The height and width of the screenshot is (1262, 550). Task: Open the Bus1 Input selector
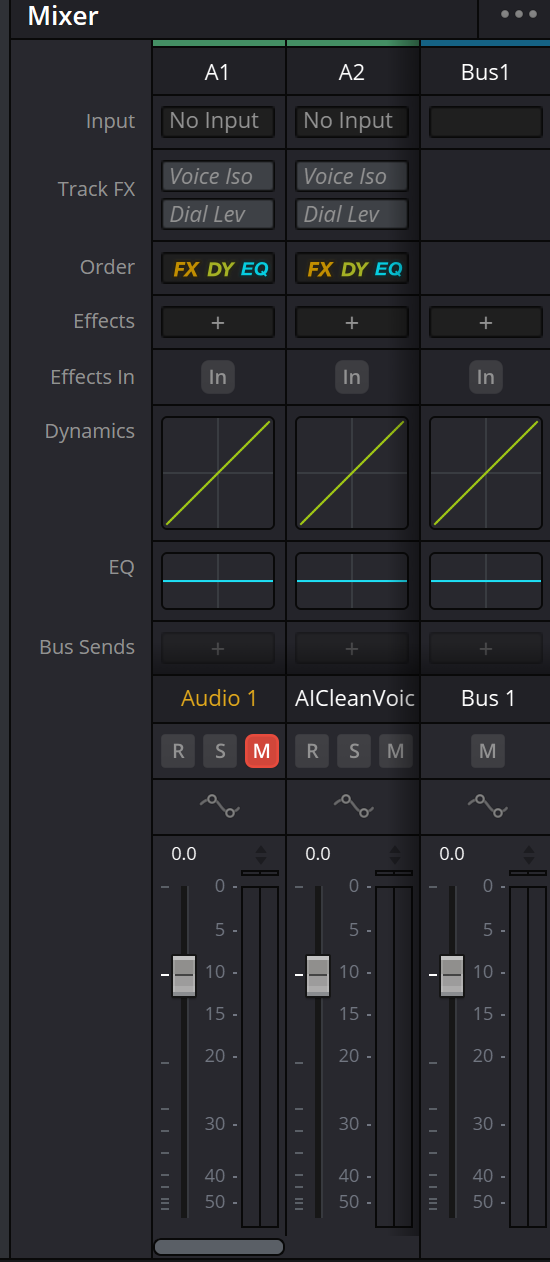486,121
